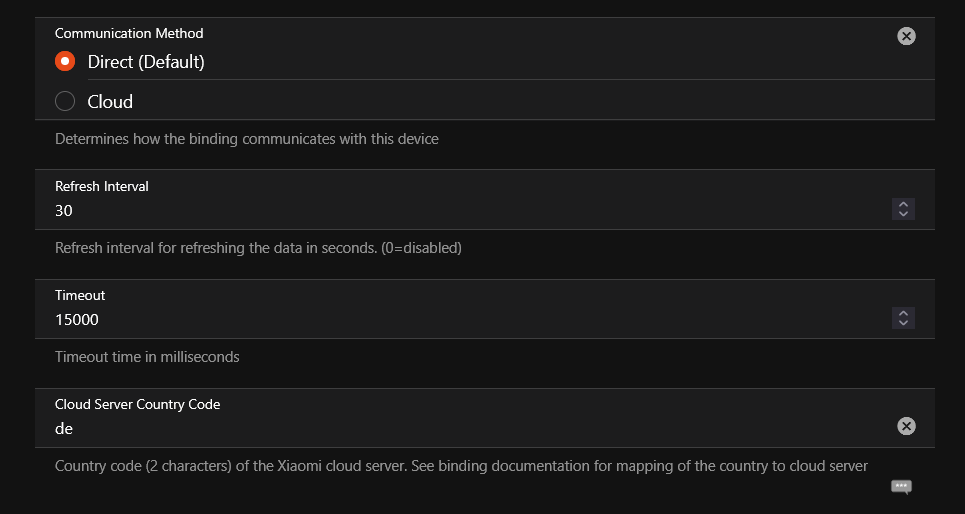Clear the Cloud Server Country Code field
This screenshot has height=514, width=965.
point(906,426)
